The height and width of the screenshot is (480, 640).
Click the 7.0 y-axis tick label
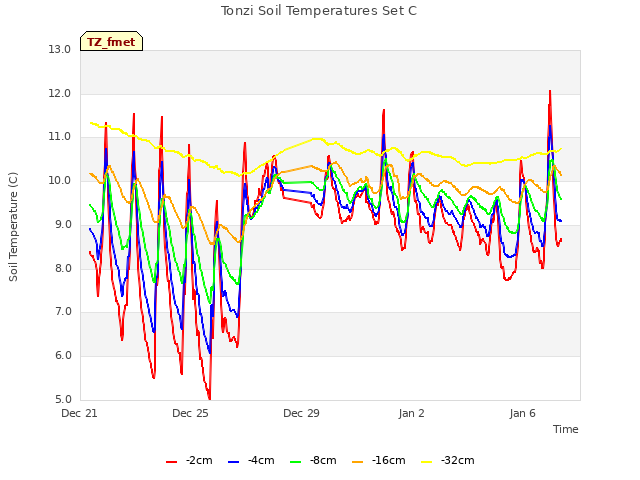point(63,312)
